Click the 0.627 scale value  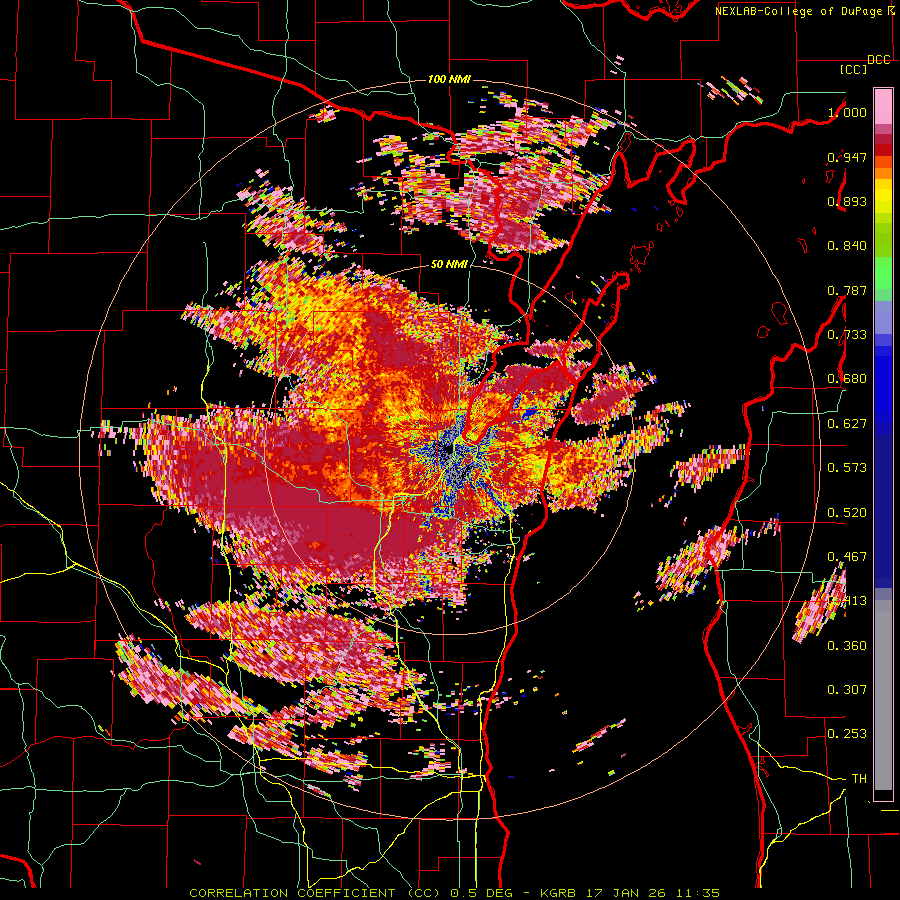(847, 424)
